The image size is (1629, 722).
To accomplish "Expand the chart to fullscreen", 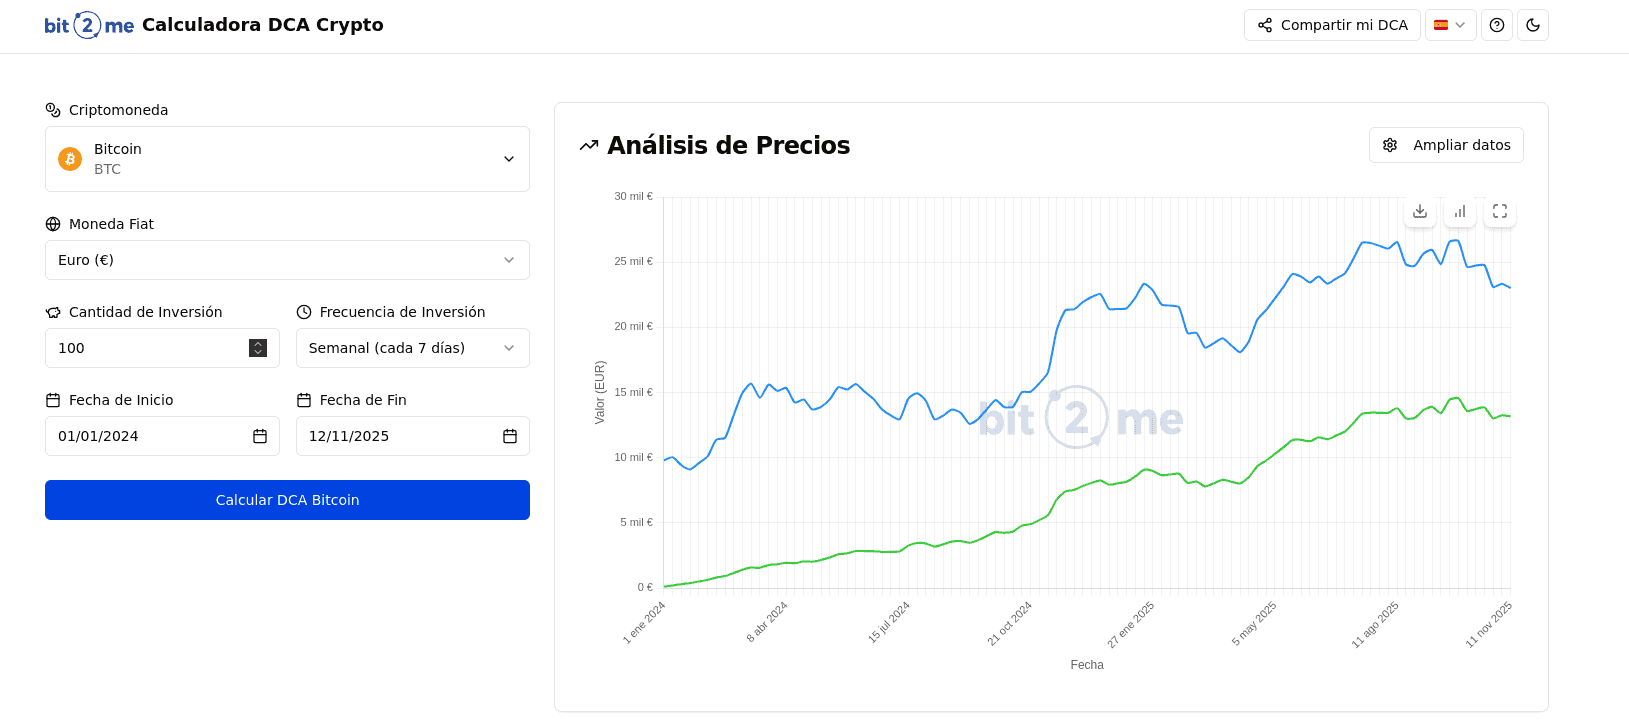I will [1500, 212].
